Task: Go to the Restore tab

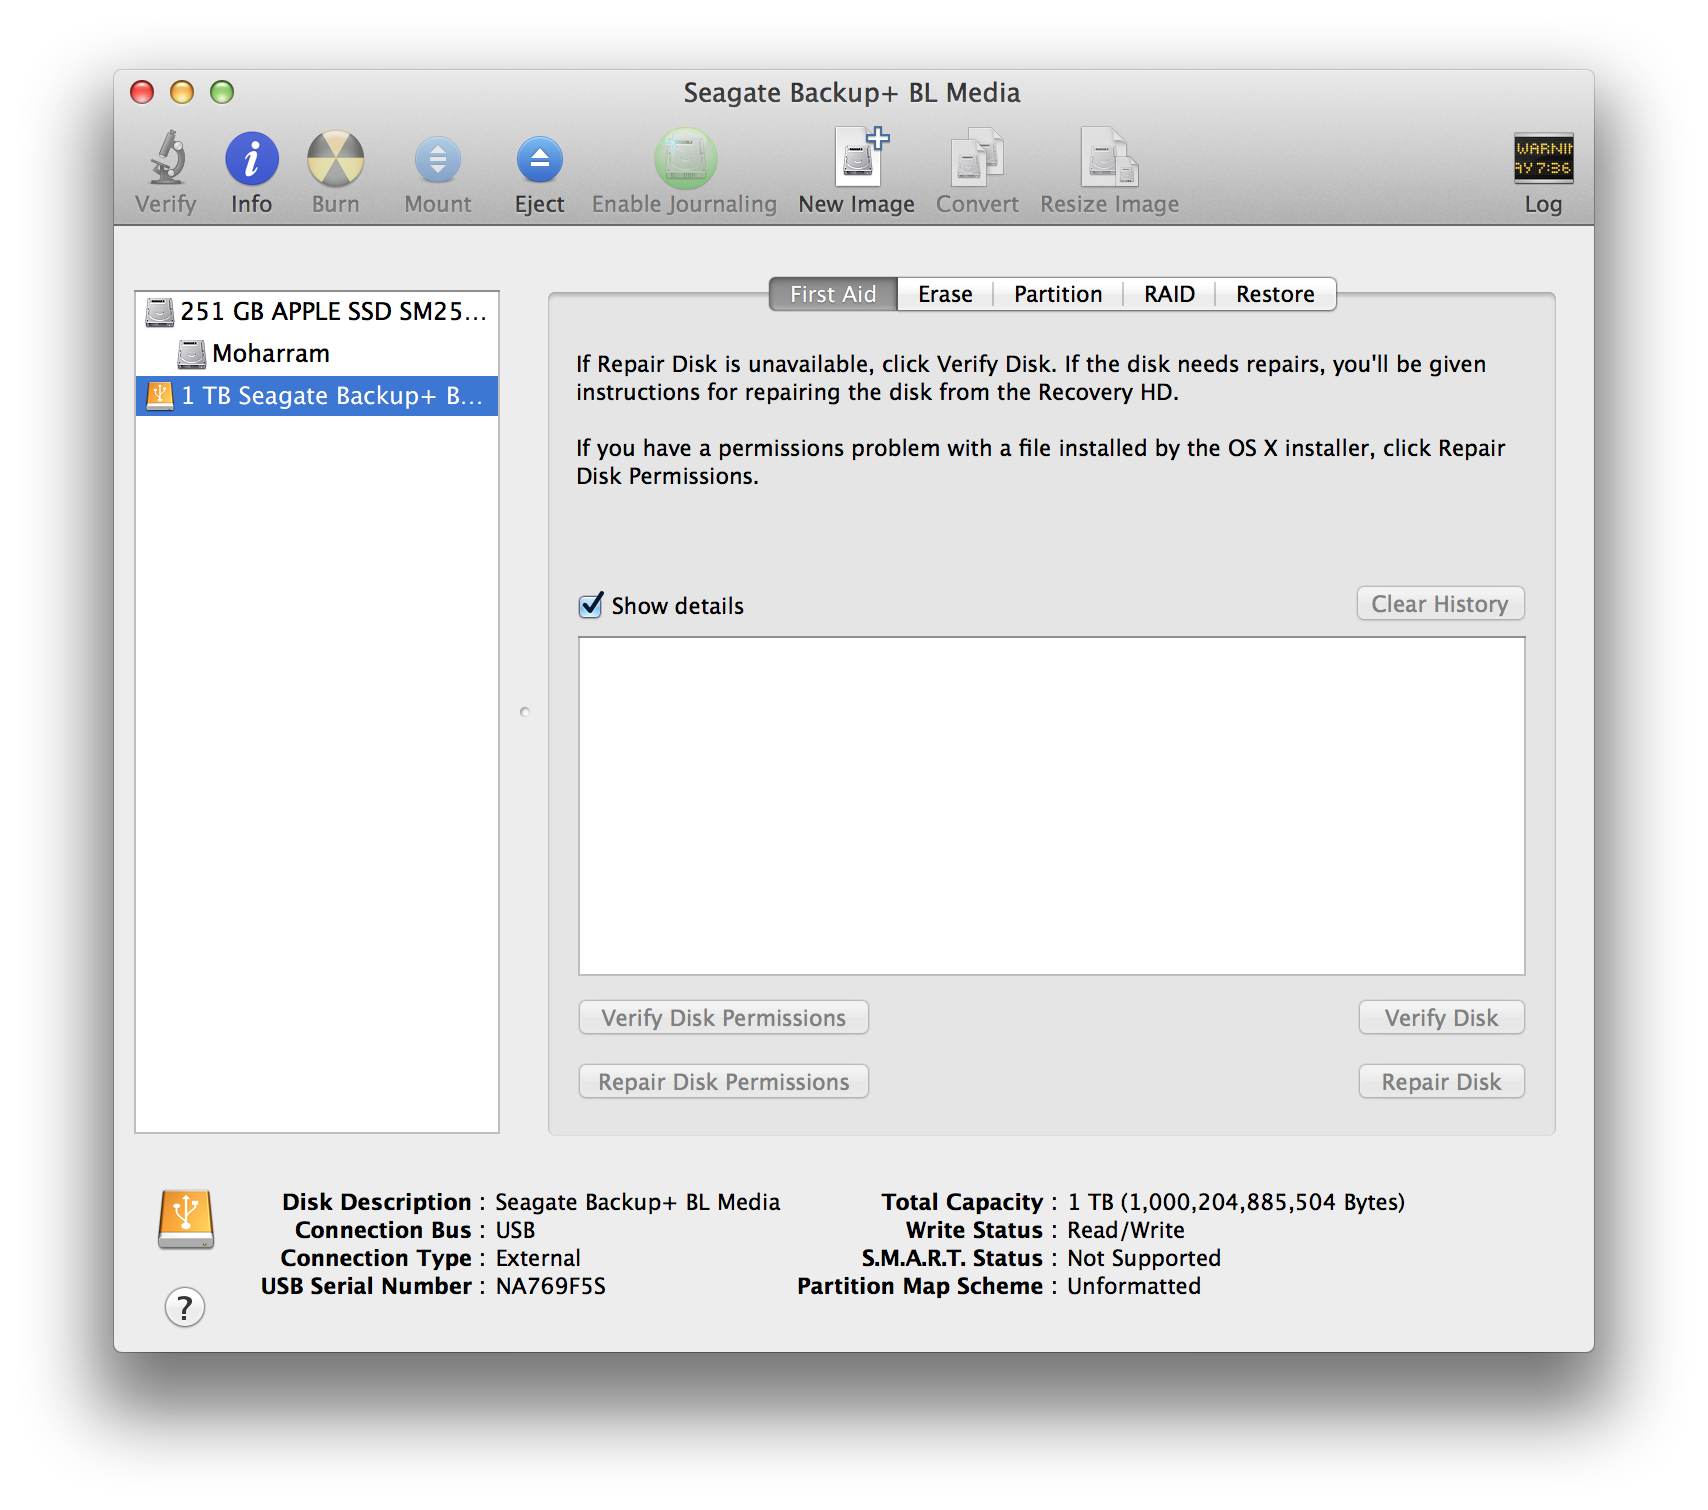Action: coord(1275,294)
